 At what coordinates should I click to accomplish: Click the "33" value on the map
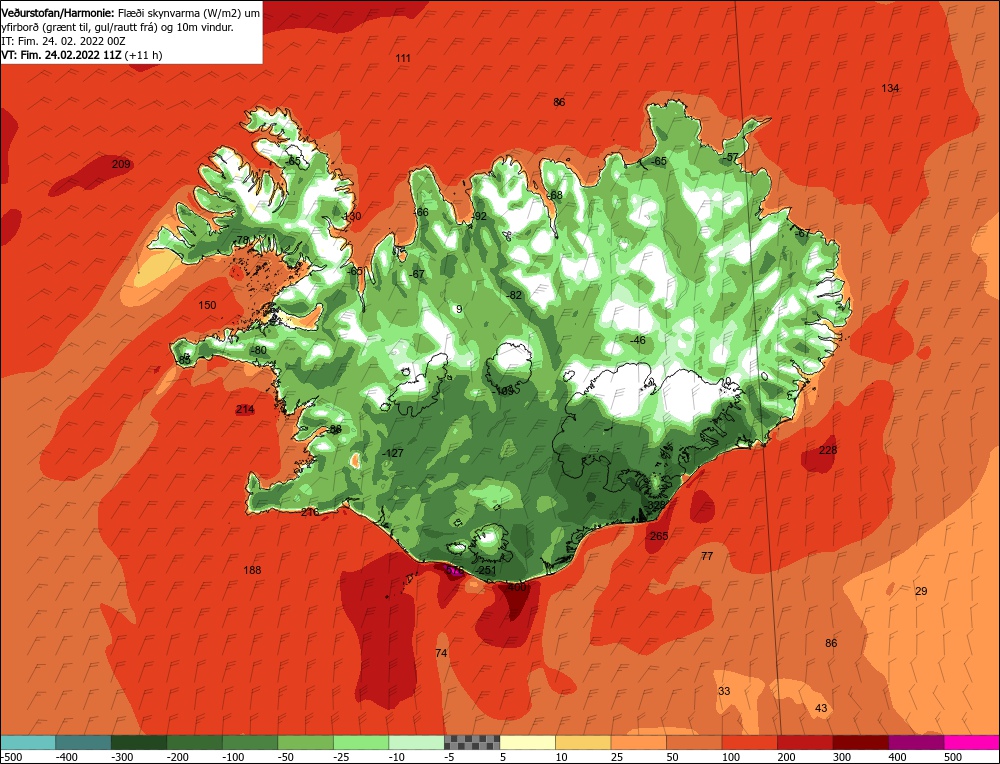[x=724, y=691]
